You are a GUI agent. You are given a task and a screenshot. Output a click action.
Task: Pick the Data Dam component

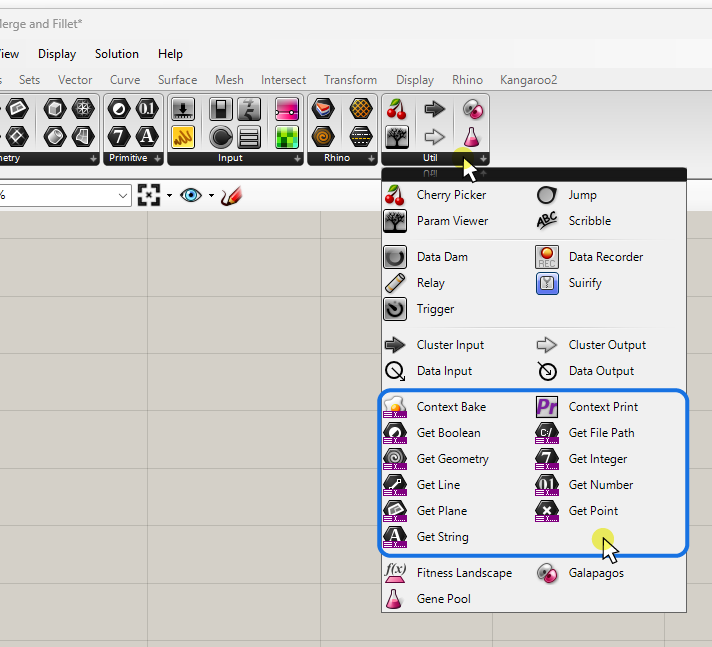point(442,257)
